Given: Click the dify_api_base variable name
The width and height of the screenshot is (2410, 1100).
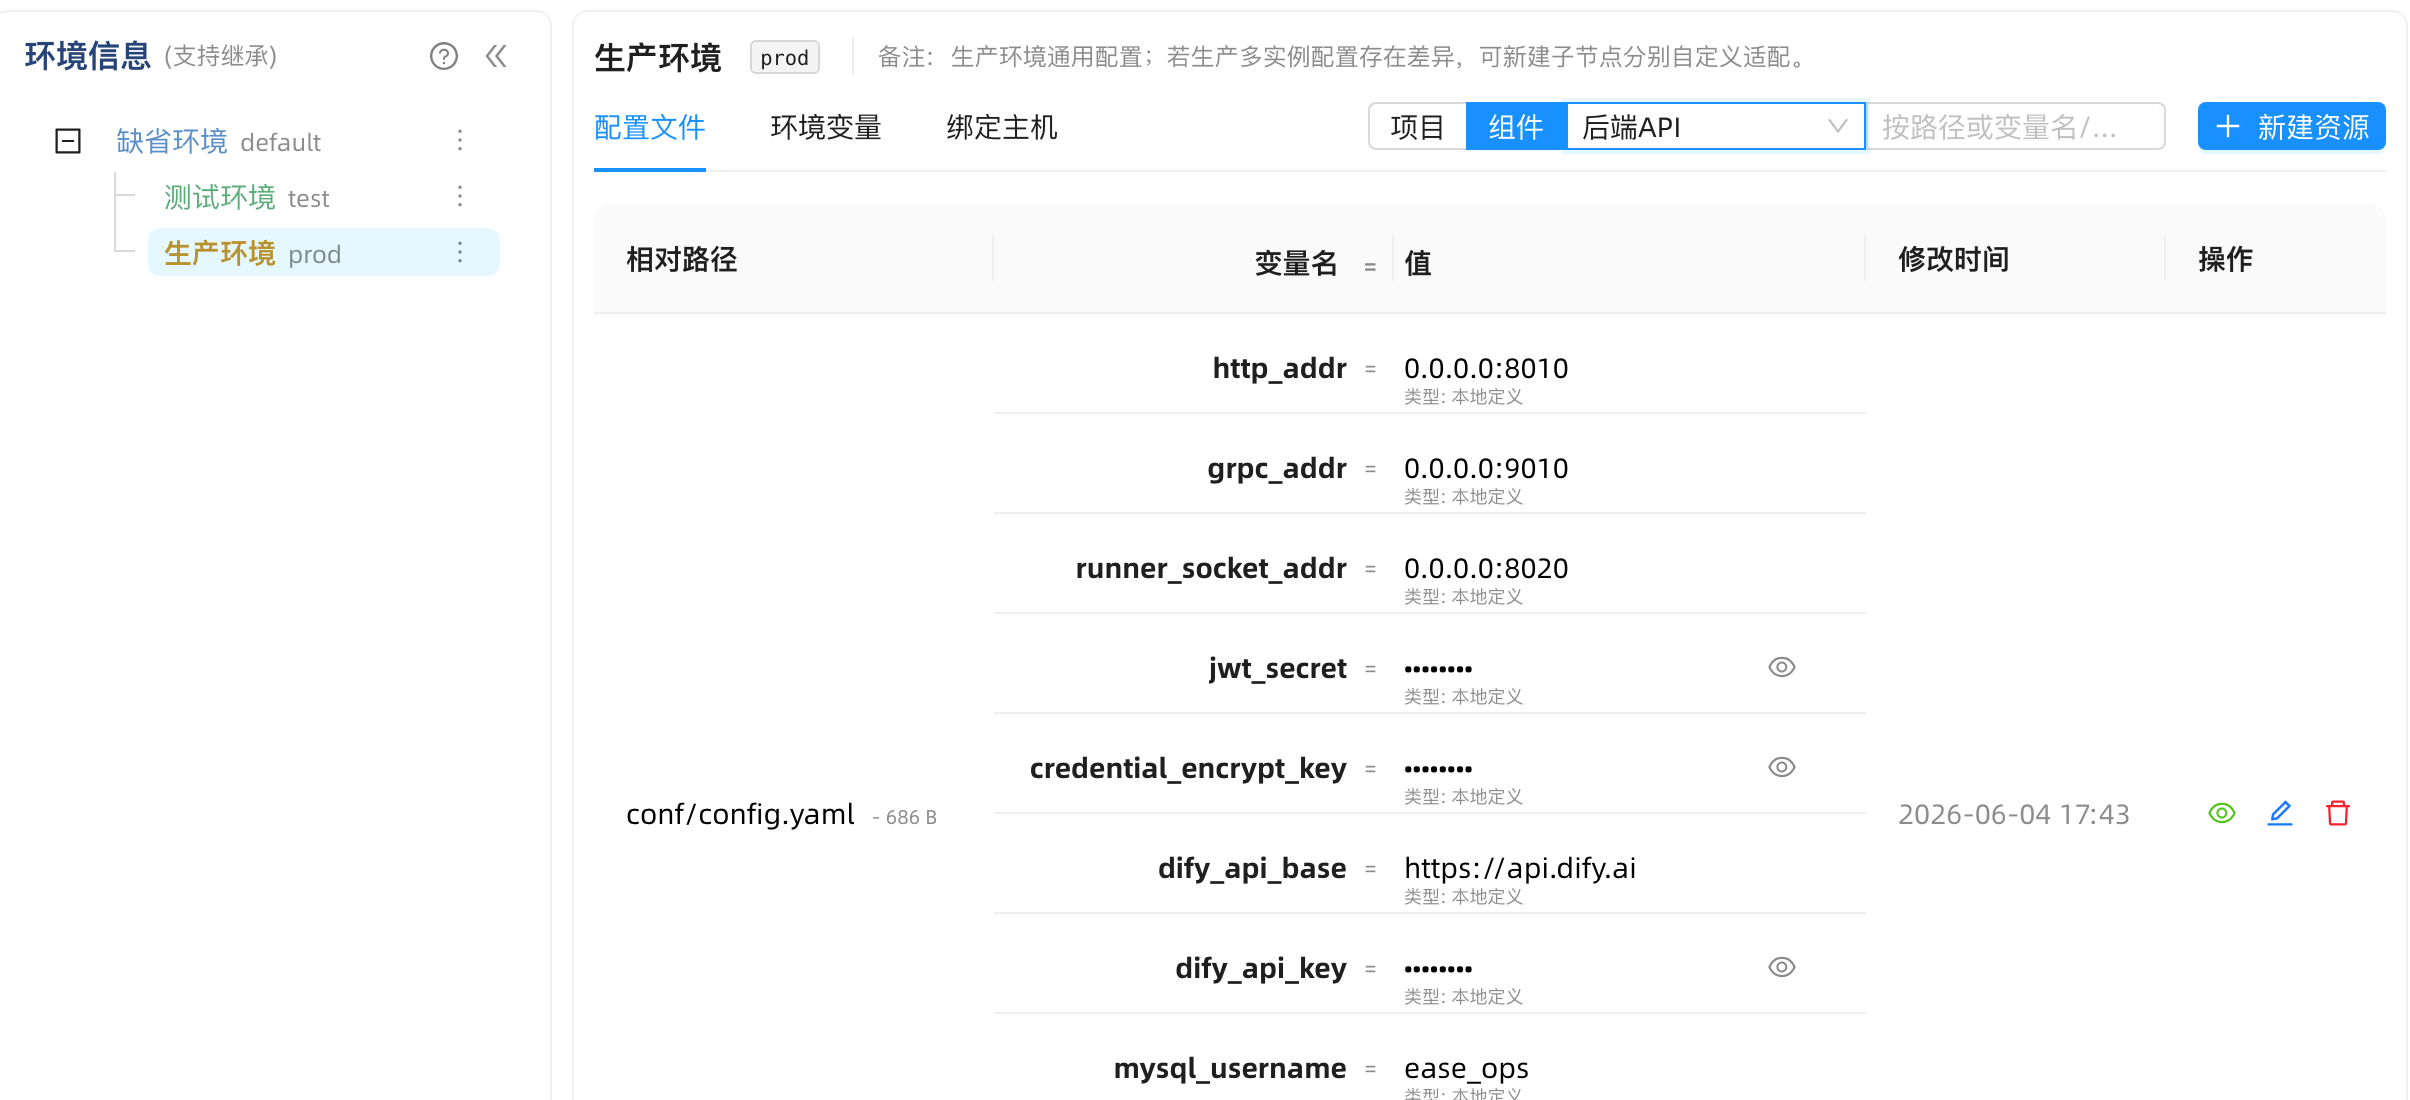Looking at the screenshot, I should pyautogui.click(x=1252, y=869).
